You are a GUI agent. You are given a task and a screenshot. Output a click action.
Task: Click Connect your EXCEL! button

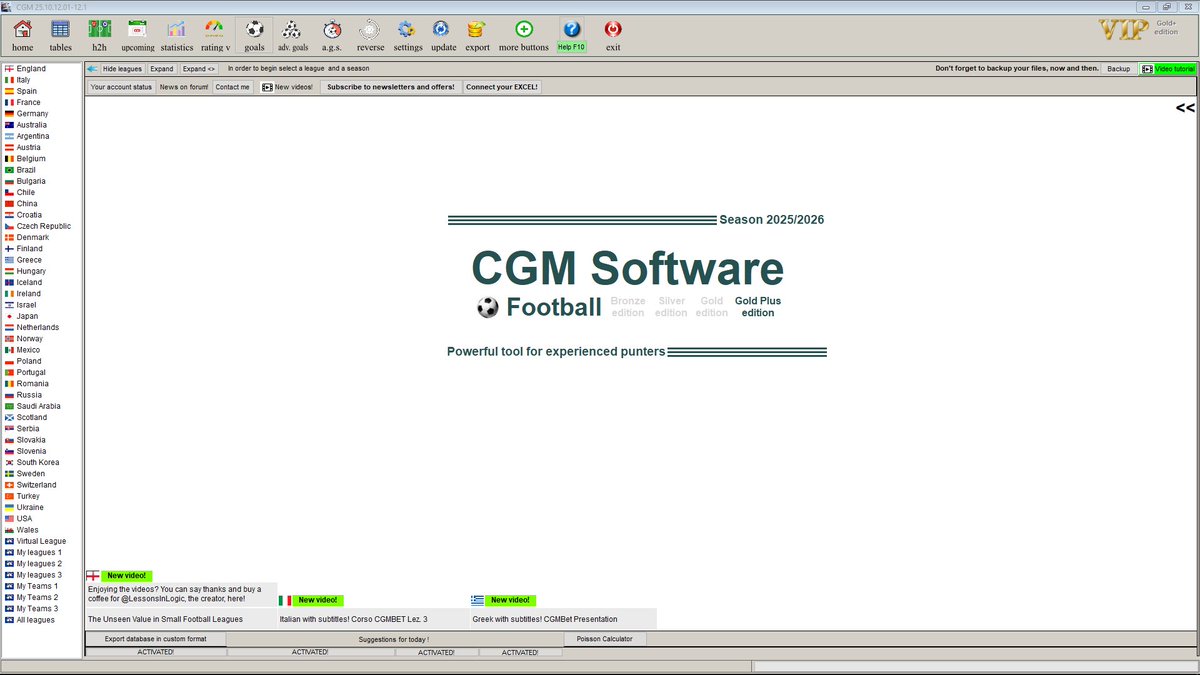click(x=502, y=87)
